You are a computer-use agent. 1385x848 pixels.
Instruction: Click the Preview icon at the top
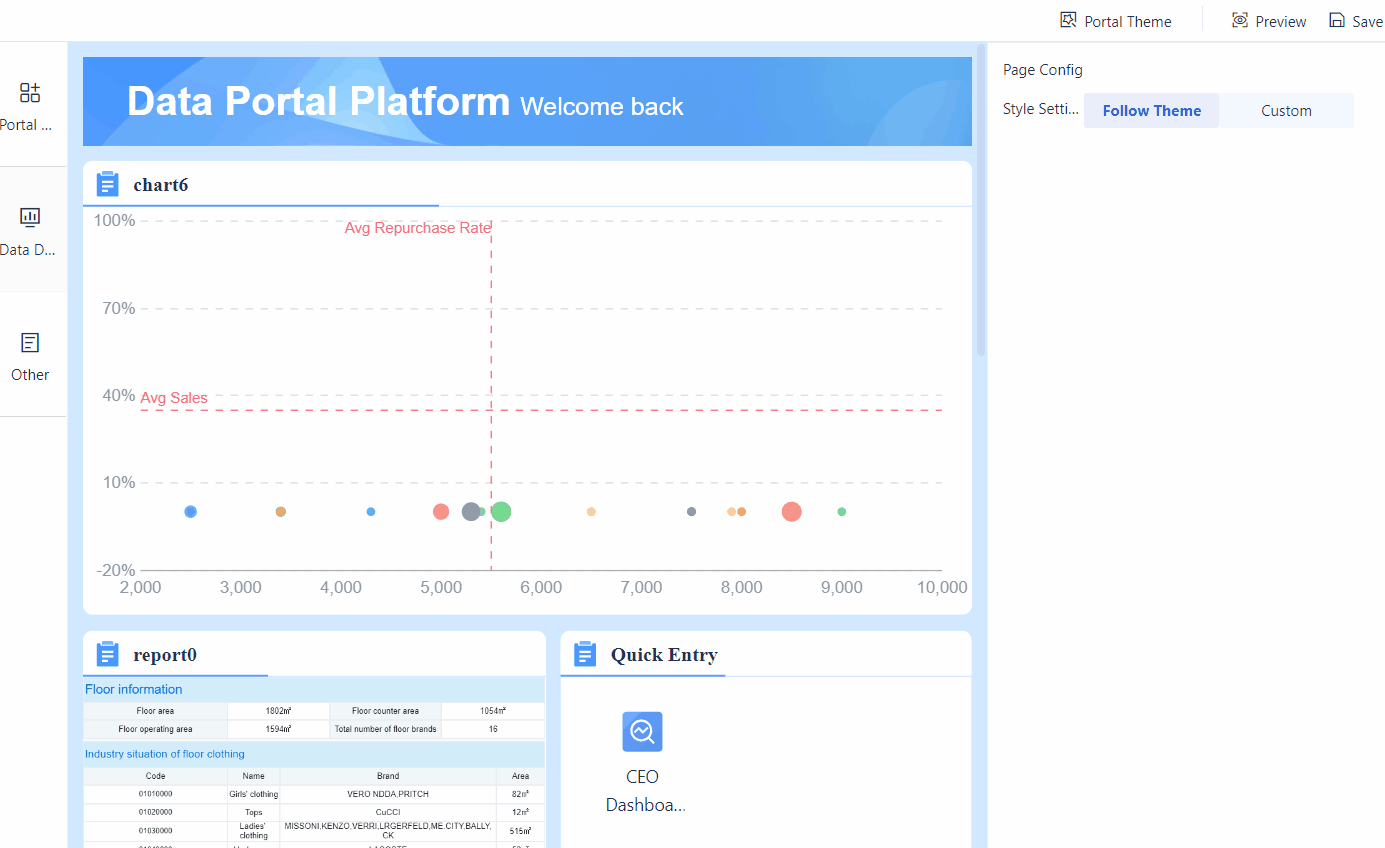pyautogui.click(x=1238, y=20)
